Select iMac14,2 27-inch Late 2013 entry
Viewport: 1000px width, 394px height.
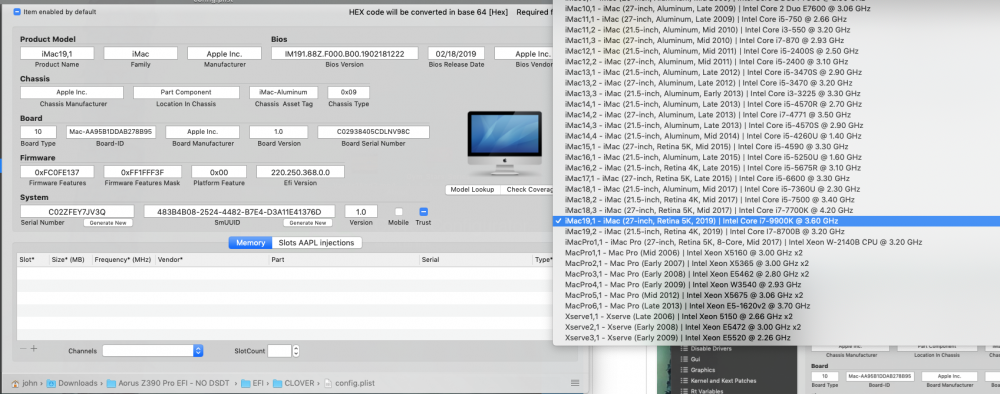776,115
